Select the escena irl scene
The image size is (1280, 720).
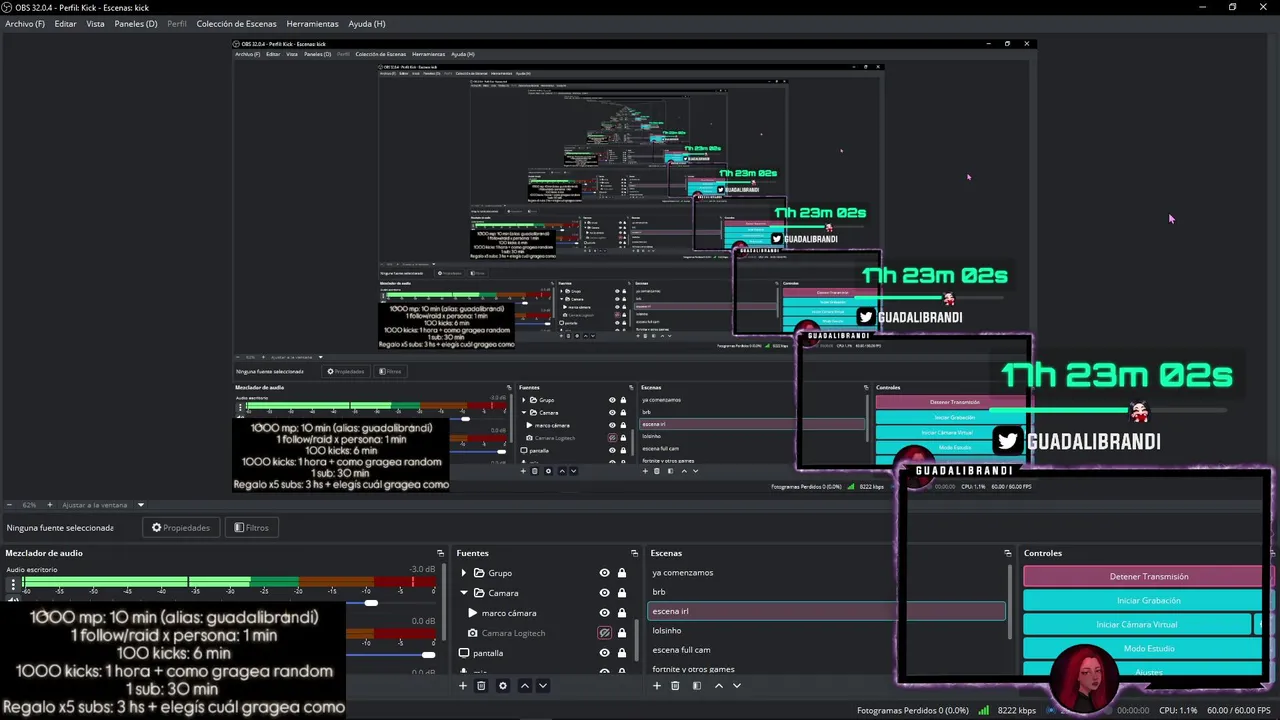[828, 611]
